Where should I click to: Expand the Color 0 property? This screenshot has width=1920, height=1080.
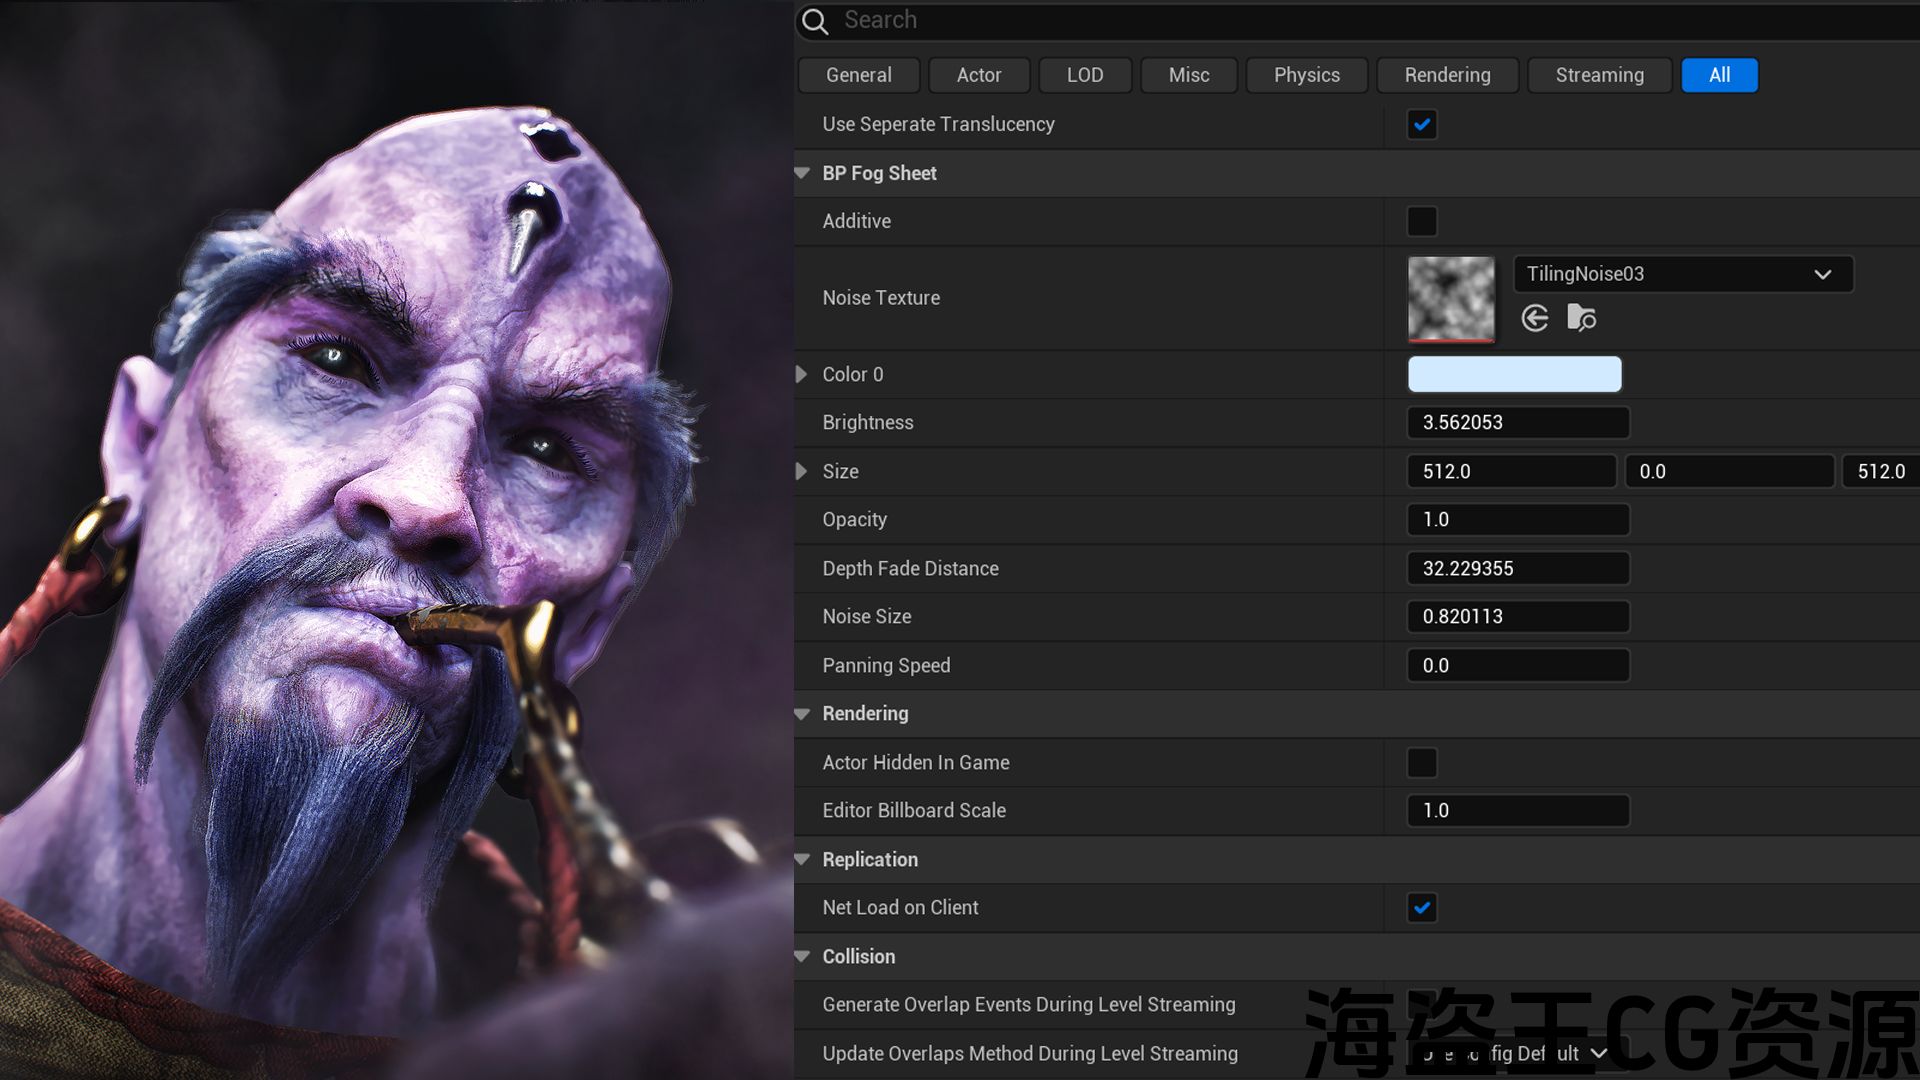(x=802, y=374)
